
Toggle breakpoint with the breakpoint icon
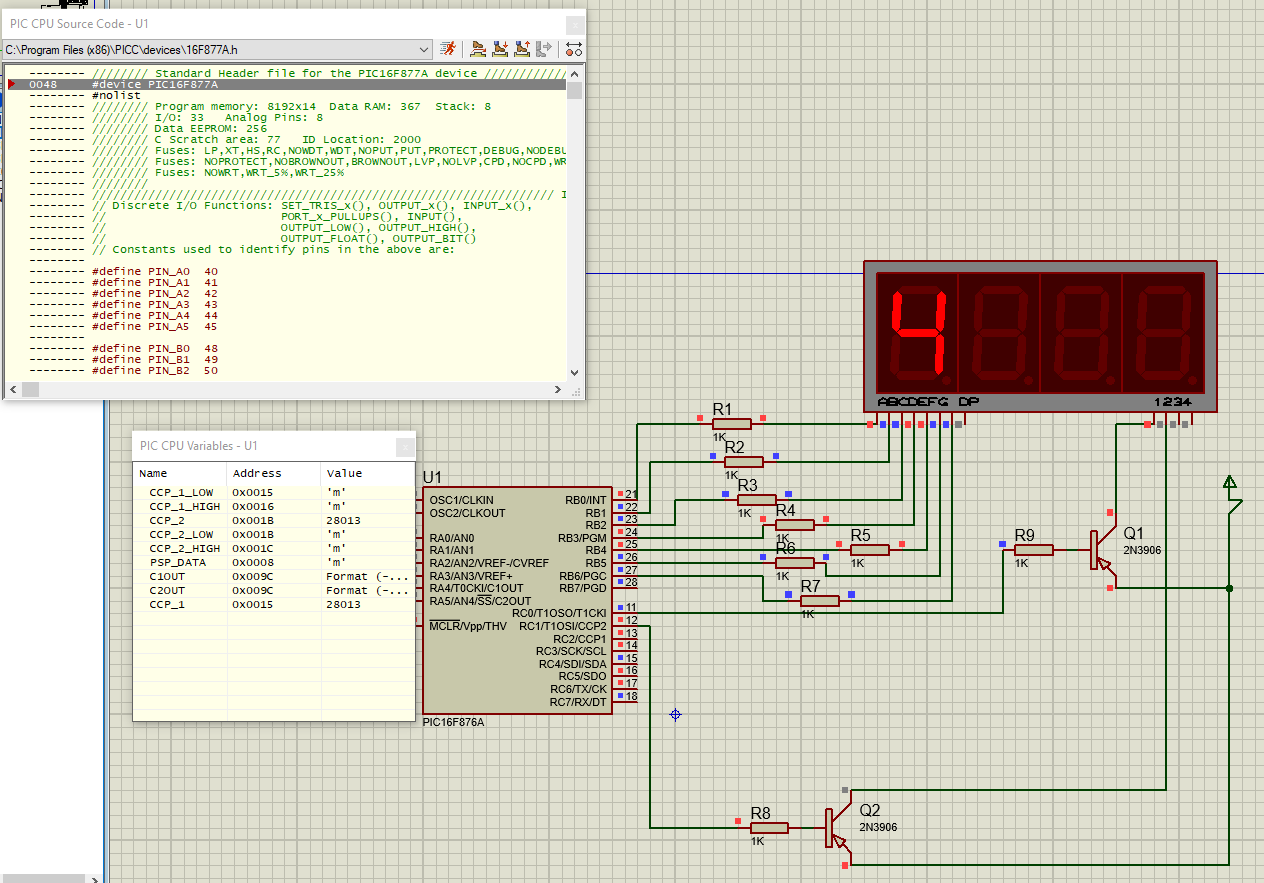tap(574, 48)
